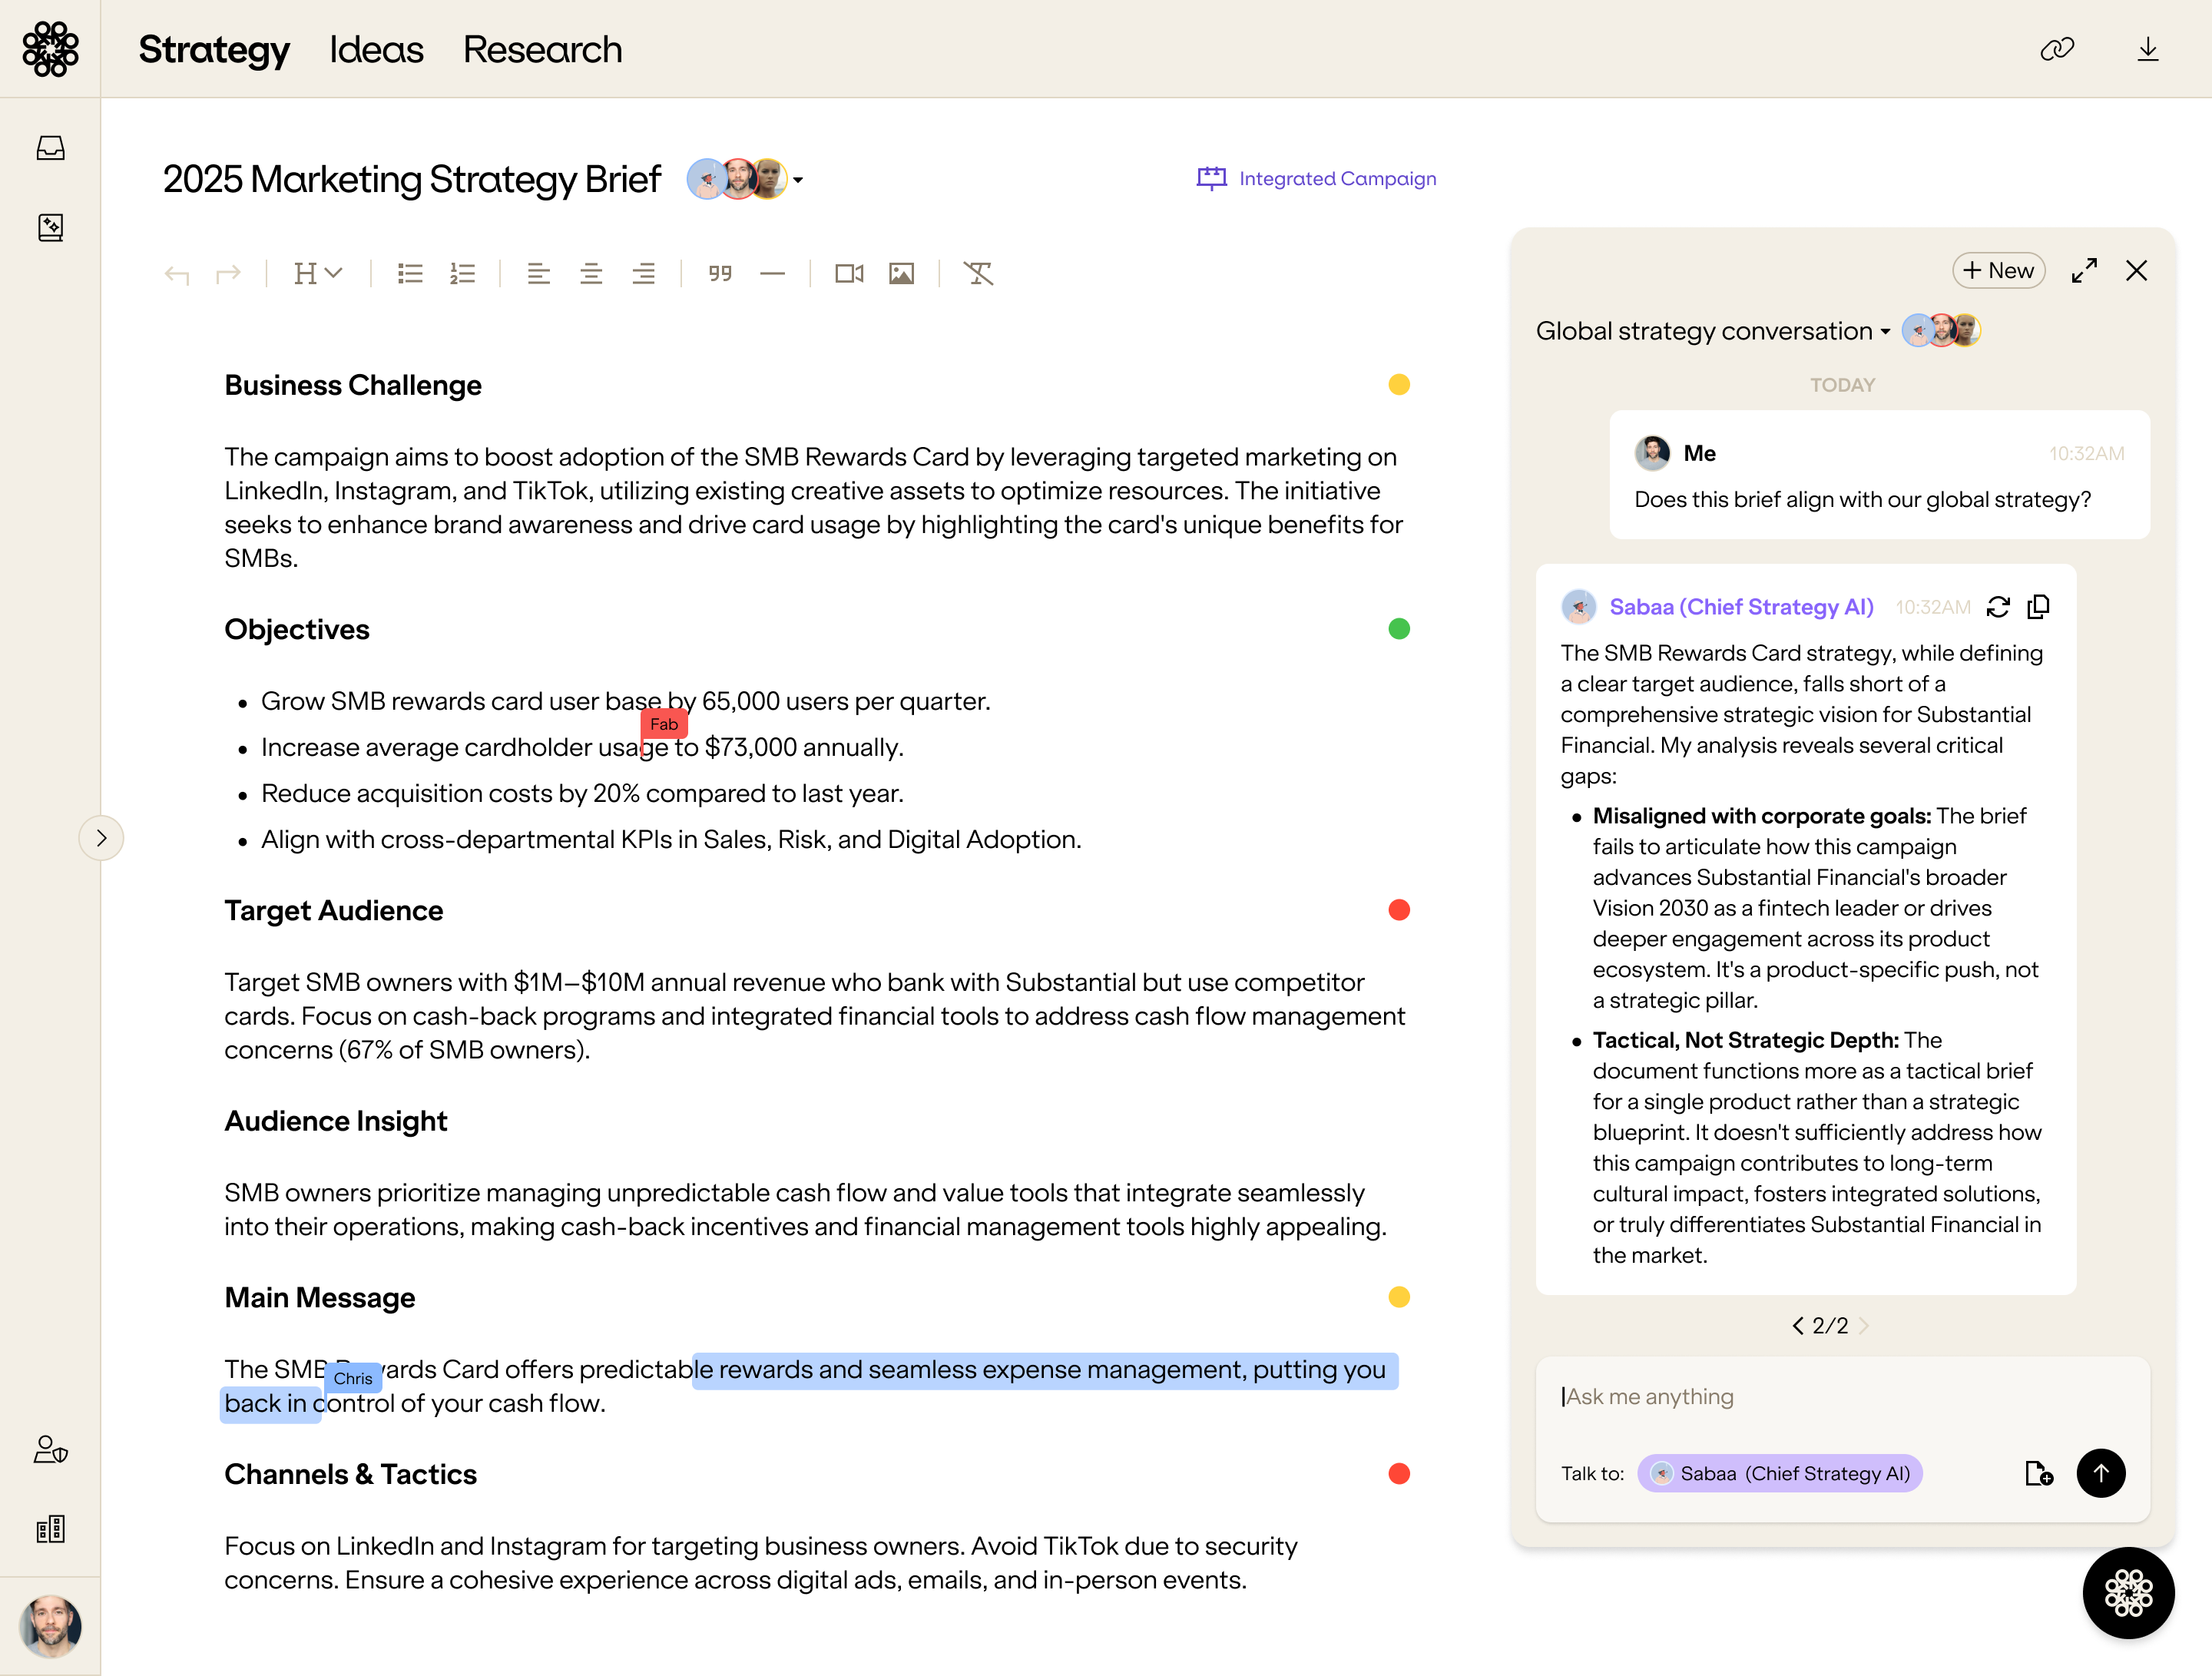Start a New conversation
This screenshot has width=2212, height=1676.
pyautogui.click(x=1998, y=270)
